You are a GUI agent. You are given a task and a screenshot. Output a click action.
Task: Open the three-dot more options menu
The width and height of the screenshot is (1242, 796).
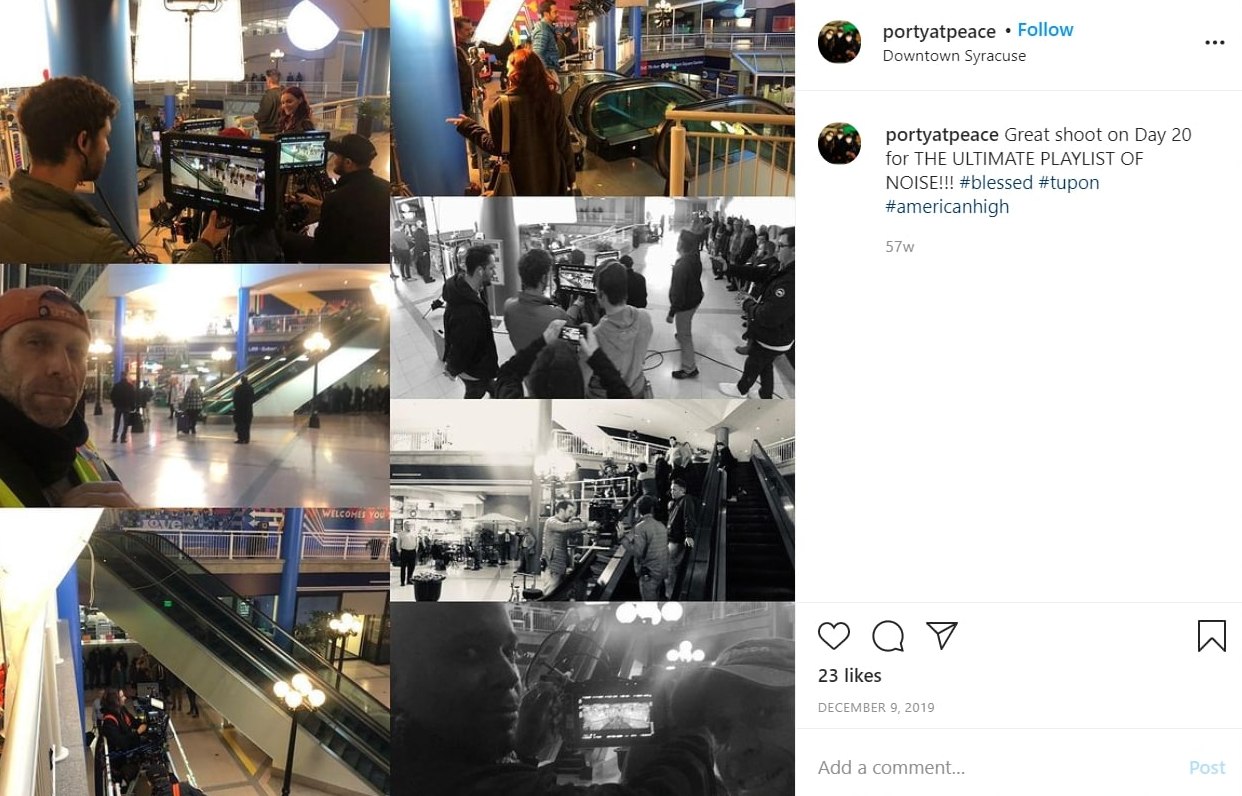coord(1215,42)
